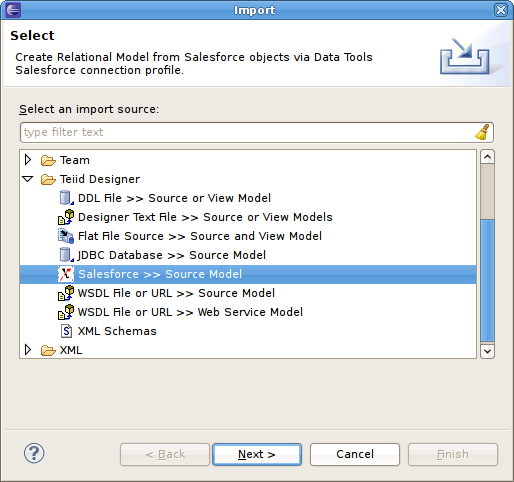The height and width of the screenshot is (482, 514).
Task: Click the < Back button
Action: click(165, 454)
